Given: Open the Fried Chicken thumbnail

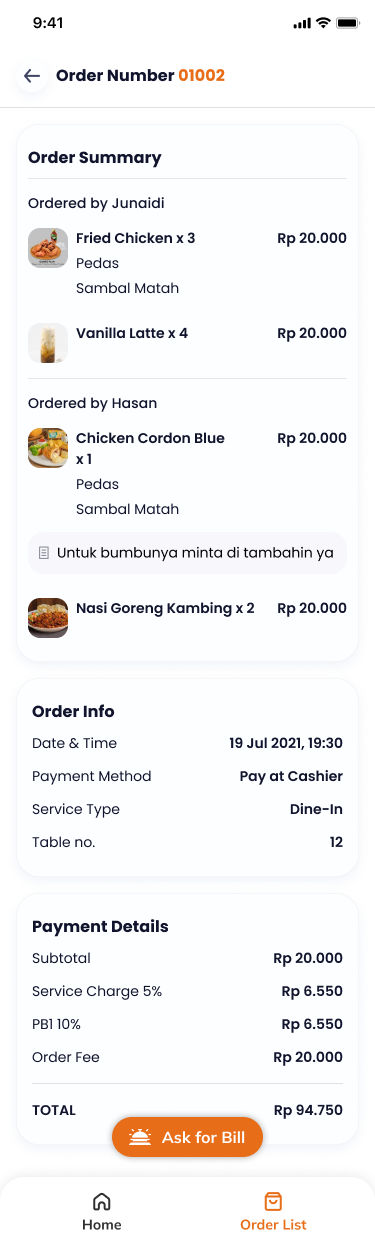Looking at the screenshot, I should click(x=48, y=248).
